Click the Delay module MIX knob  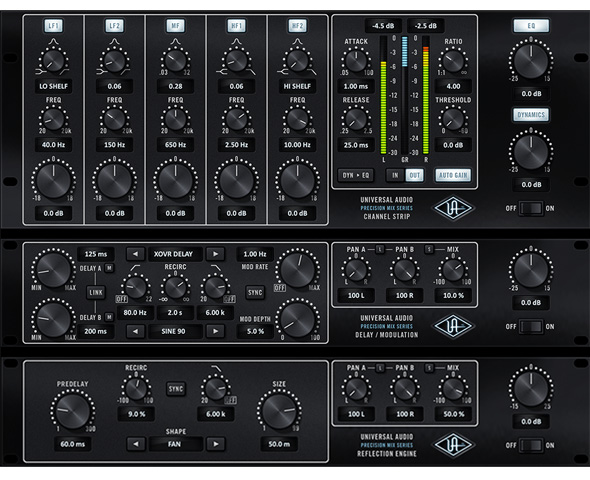coord(453,270)
